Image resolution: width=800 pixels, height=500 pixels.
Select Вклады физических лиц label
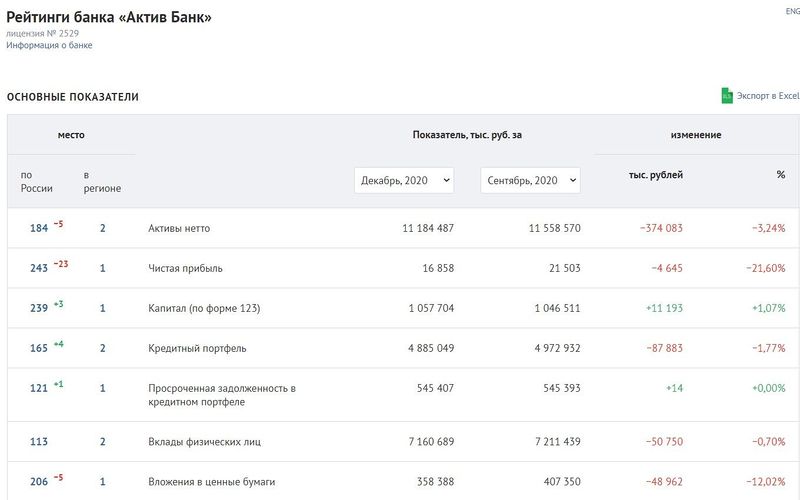click(204, 441)
